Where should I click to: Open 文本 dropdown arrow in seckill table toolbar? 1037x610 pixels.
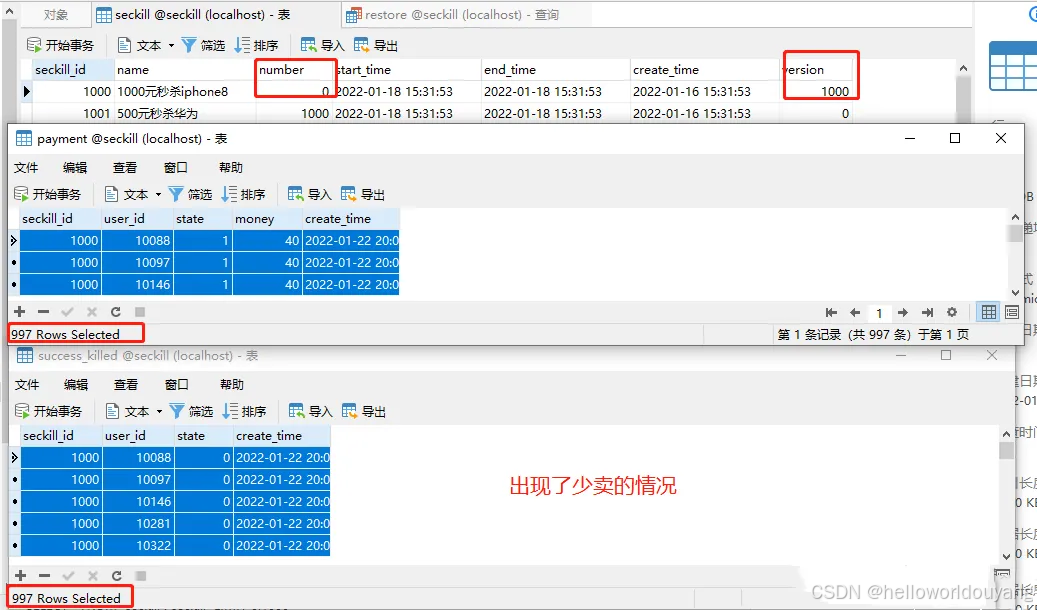(171, 45)
